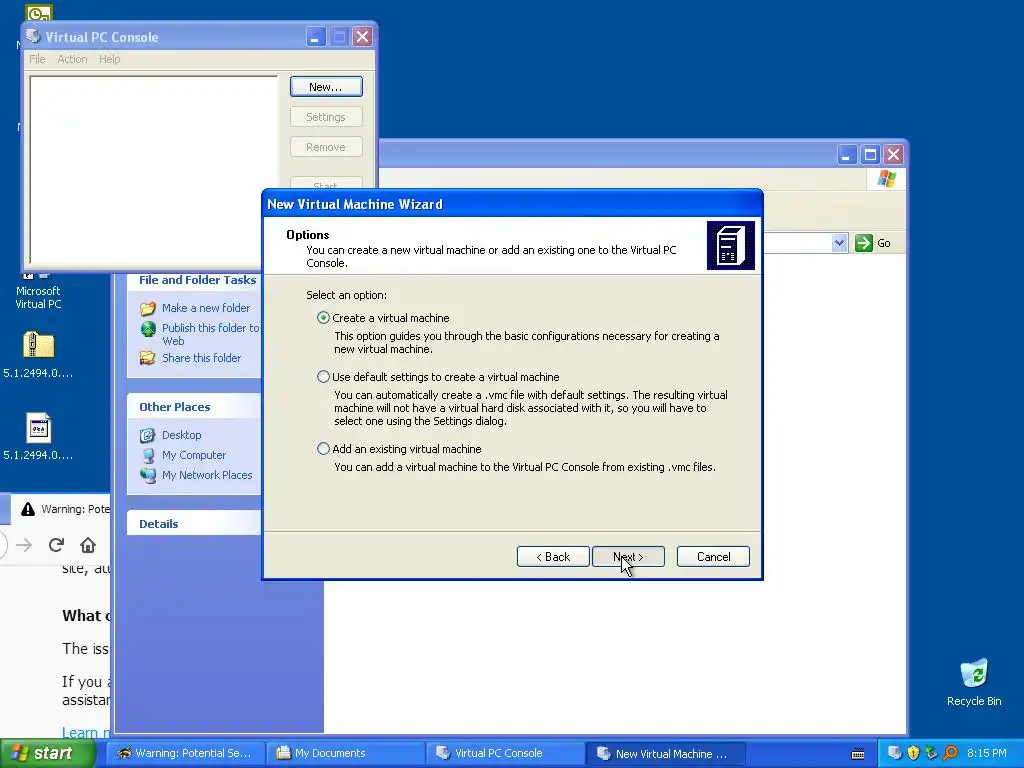1024x768 pixels.
Task: Click the Security Center shield tray icon
Action: (913, 754)
